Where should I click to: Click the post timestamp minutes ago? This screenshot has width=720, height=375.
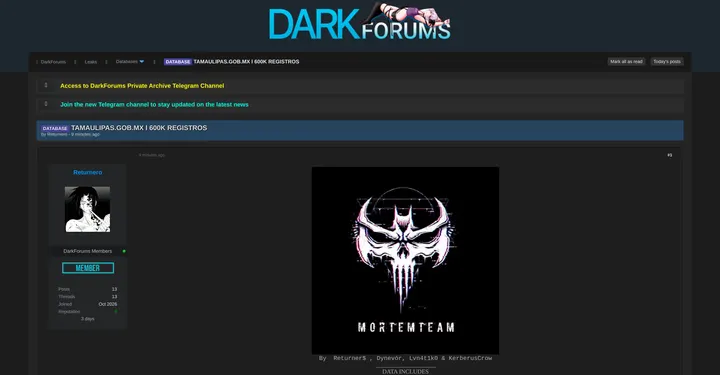152,155
